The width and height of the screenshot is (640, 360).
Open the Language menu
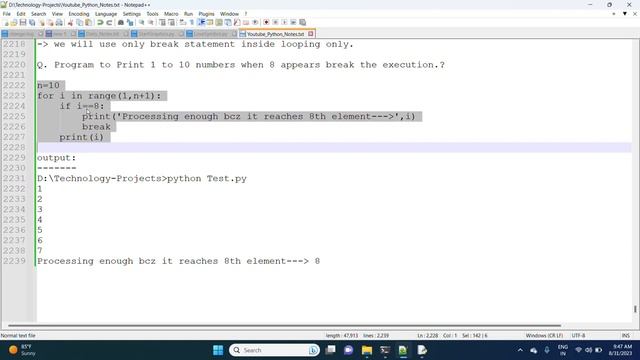pos(106,14)
